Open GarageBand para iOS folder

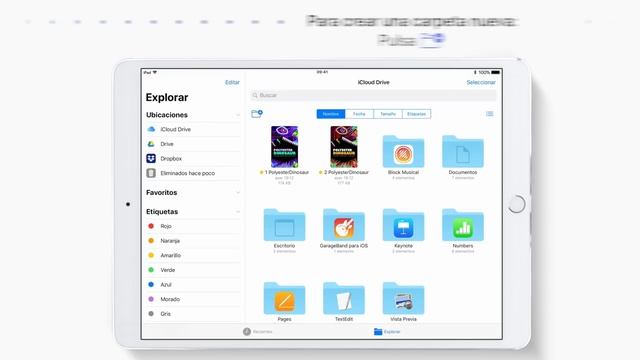click(344, 225)
